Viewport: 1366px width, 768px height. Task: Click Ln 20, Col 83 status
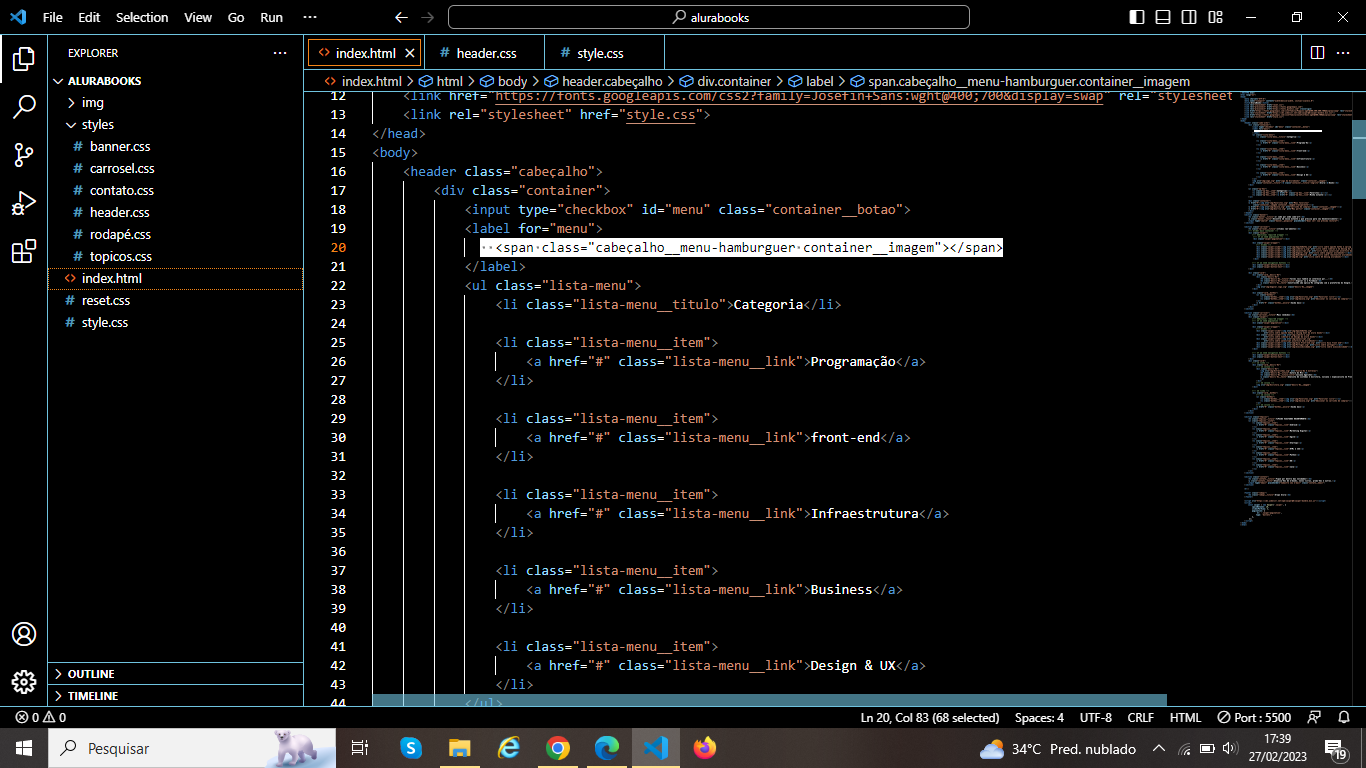coord(930,718)
